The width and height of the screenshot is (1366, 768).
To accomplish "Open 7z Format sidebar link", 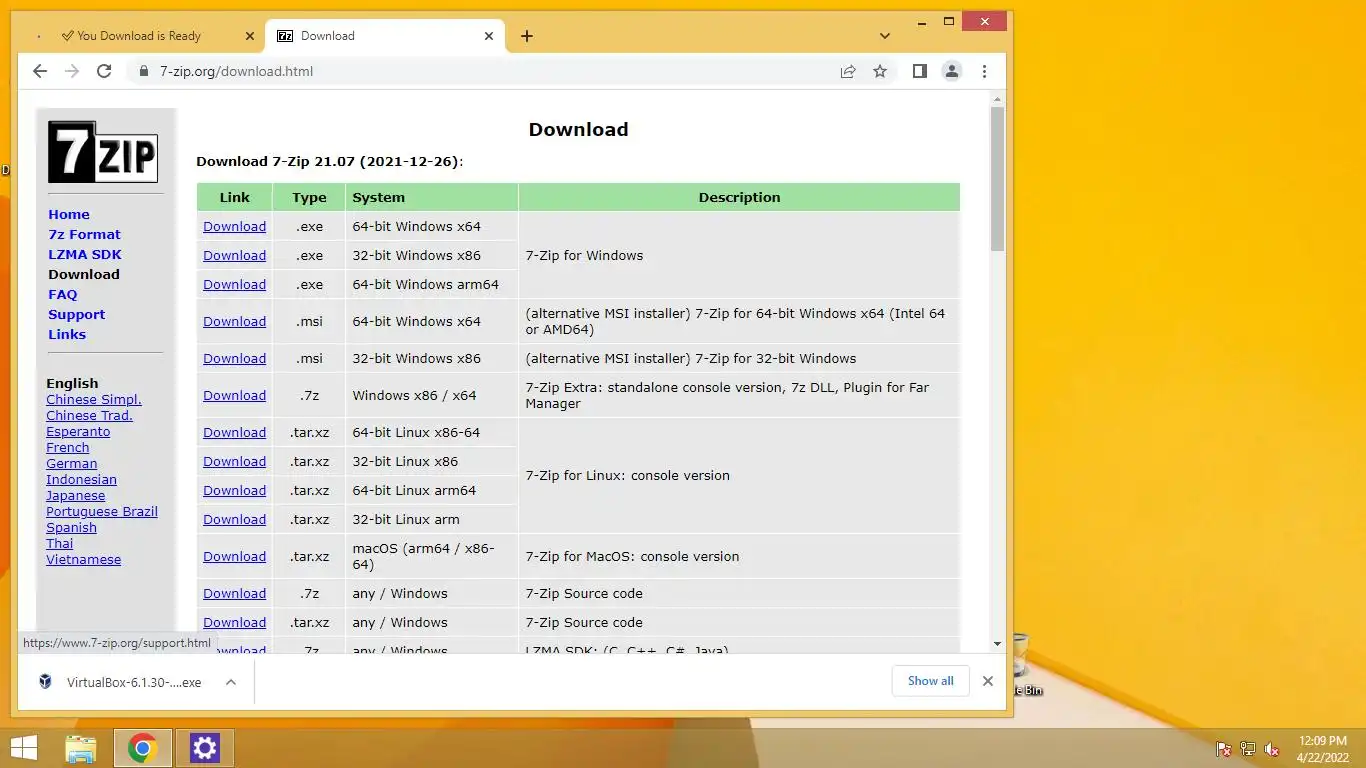I will 84,234.
